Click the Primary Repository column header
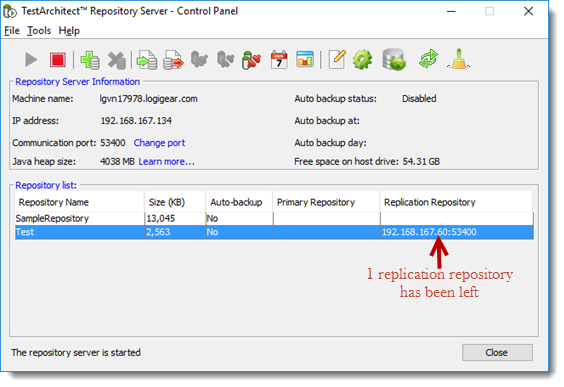The height and width of the screenshot is (387, 564). pyautogui.click(x=326, y=202)
